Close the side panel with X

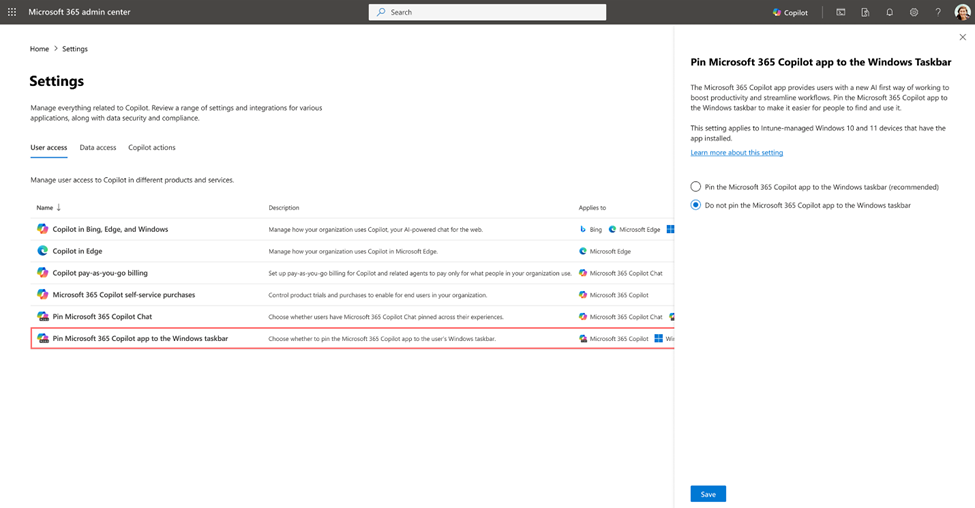[963, 37]
